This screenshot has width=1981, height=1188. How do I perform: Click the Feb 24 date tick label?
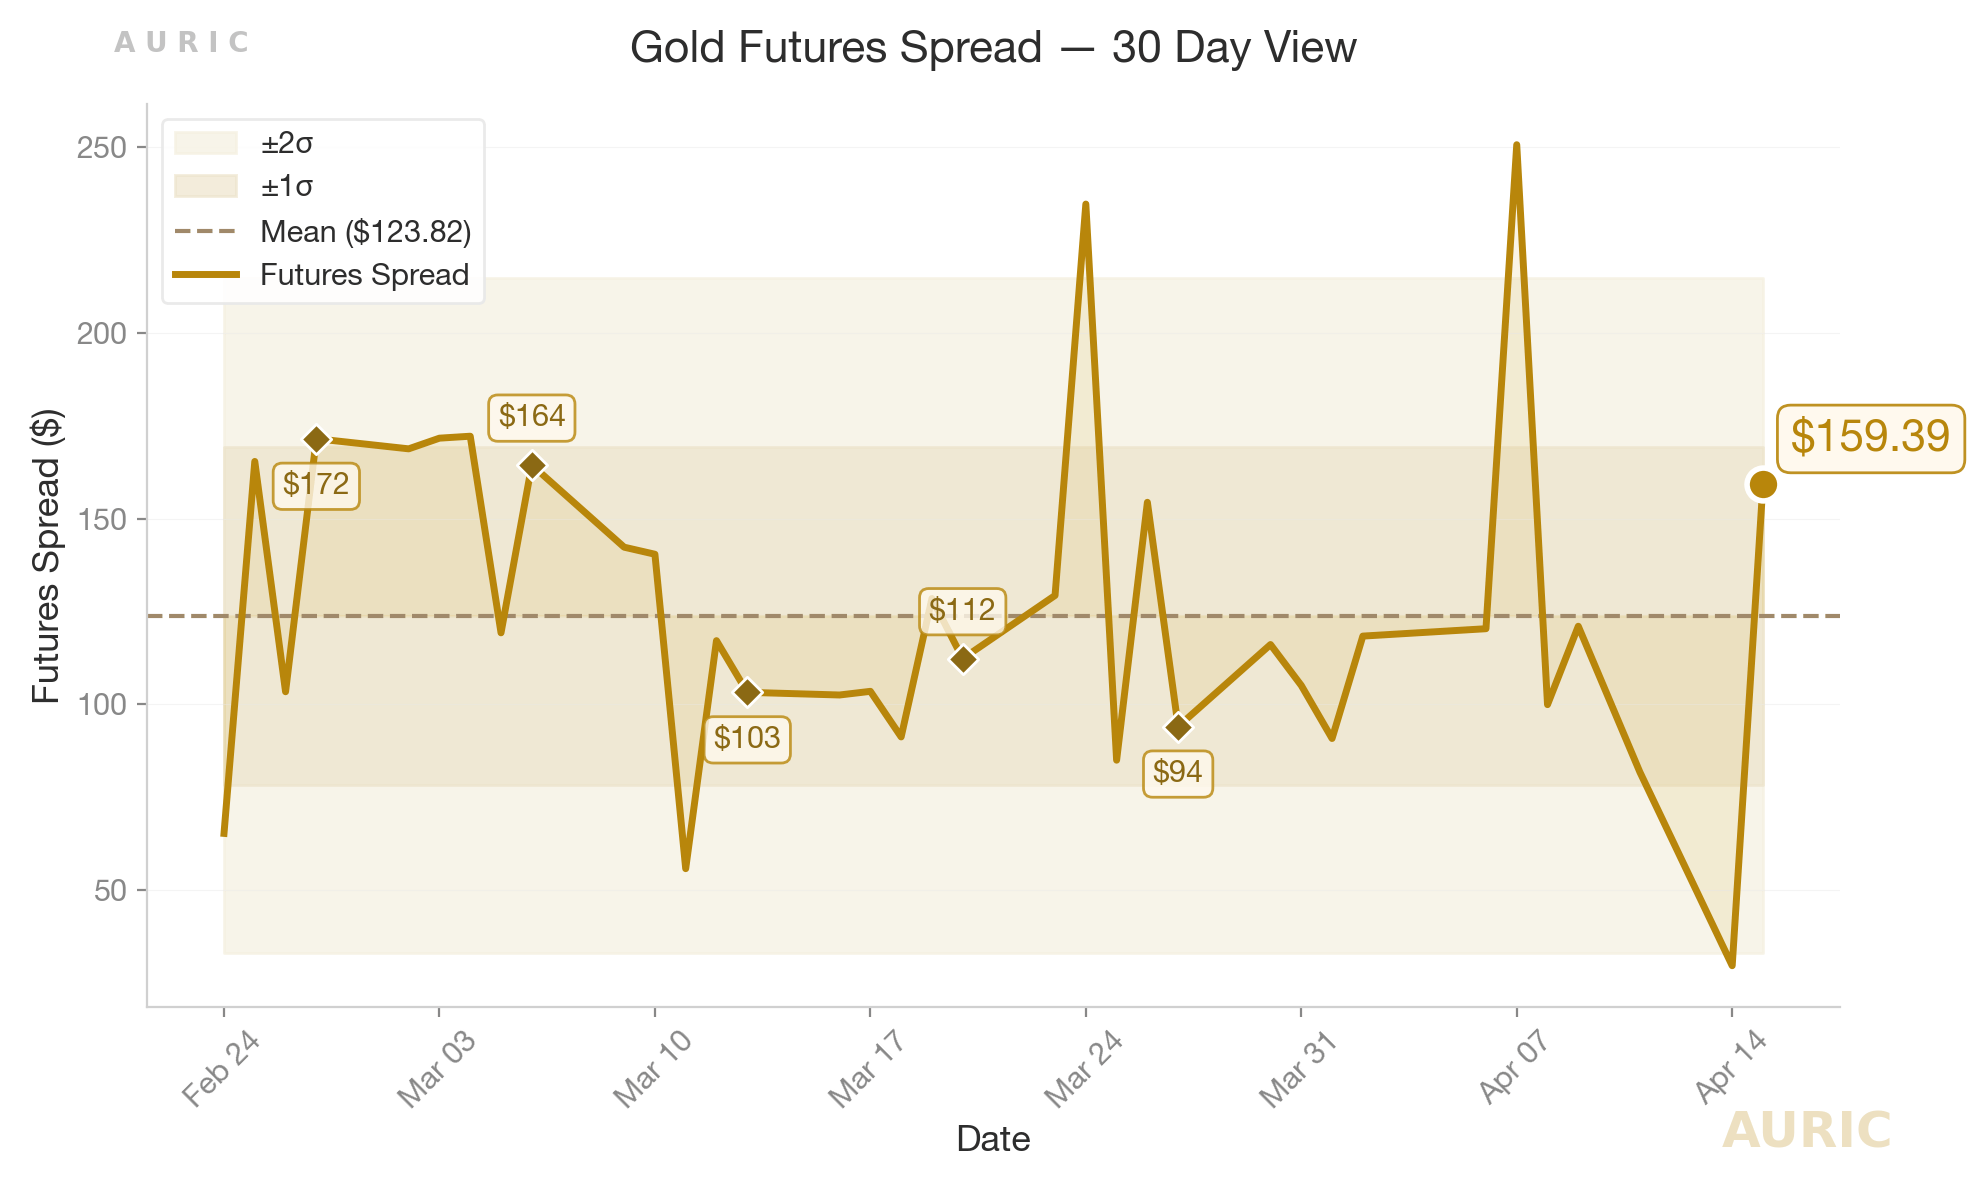pyautogui.click(x=221, y=1069)
